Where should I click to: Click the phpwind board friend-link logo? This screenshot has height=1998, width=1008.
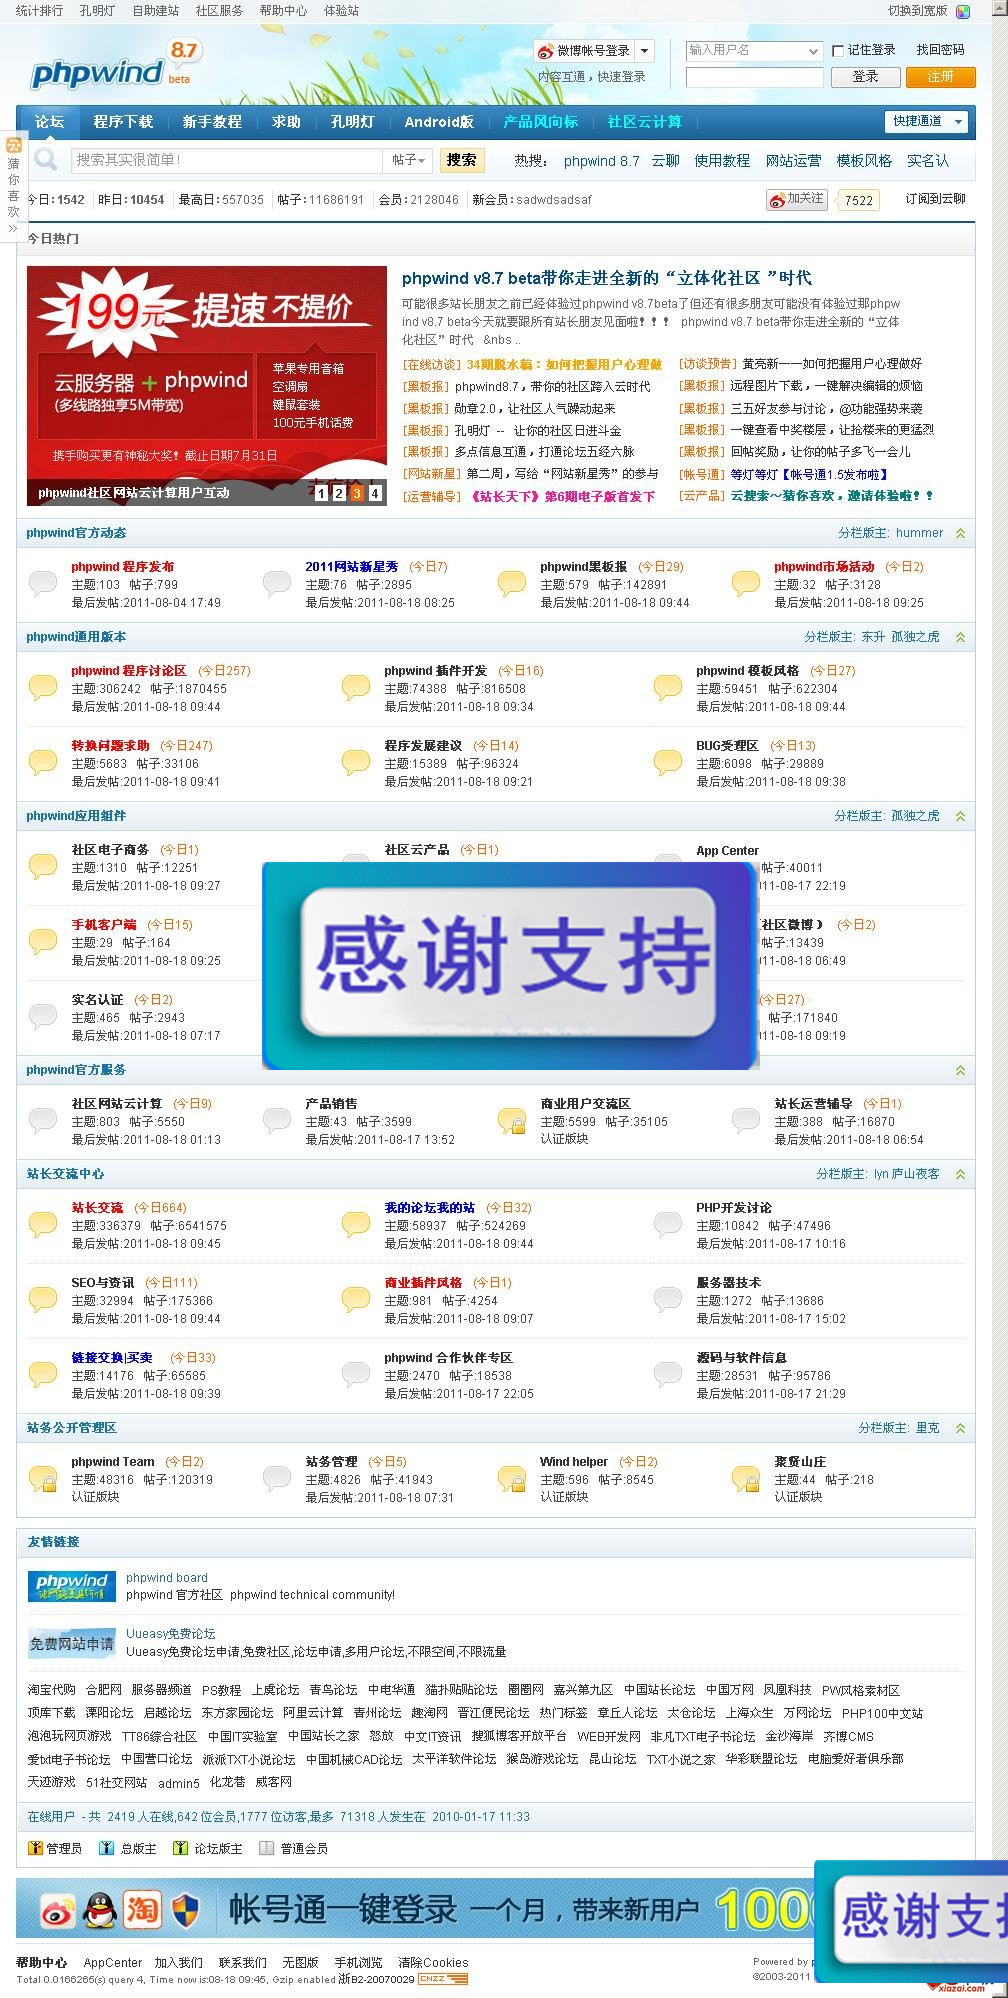(72, 1586)
